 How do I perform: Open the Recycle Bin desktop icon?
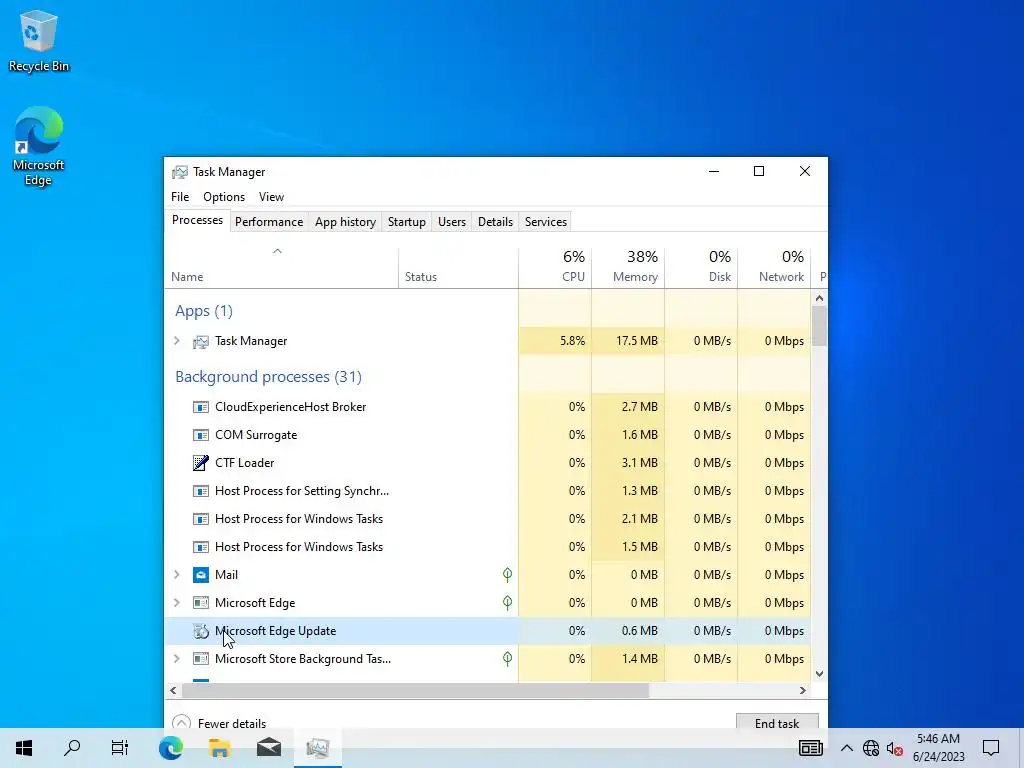[x=39, y=40]
